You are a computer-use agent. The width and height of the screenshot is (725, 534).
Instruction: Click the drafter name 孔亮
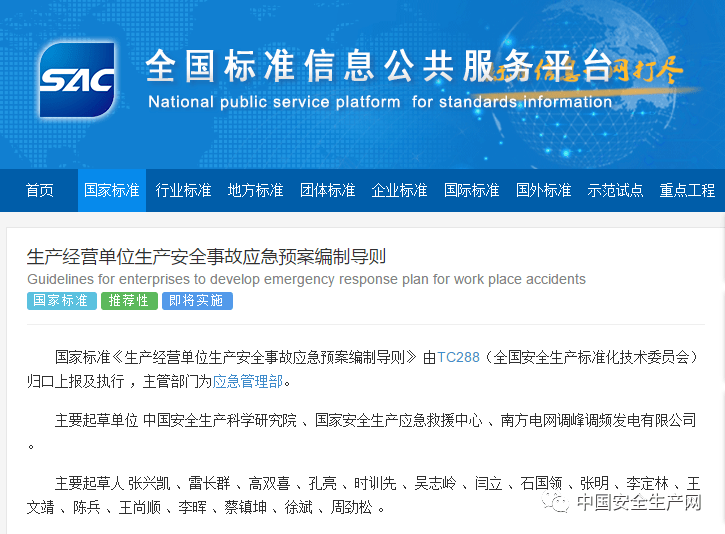tap(323, 484)
